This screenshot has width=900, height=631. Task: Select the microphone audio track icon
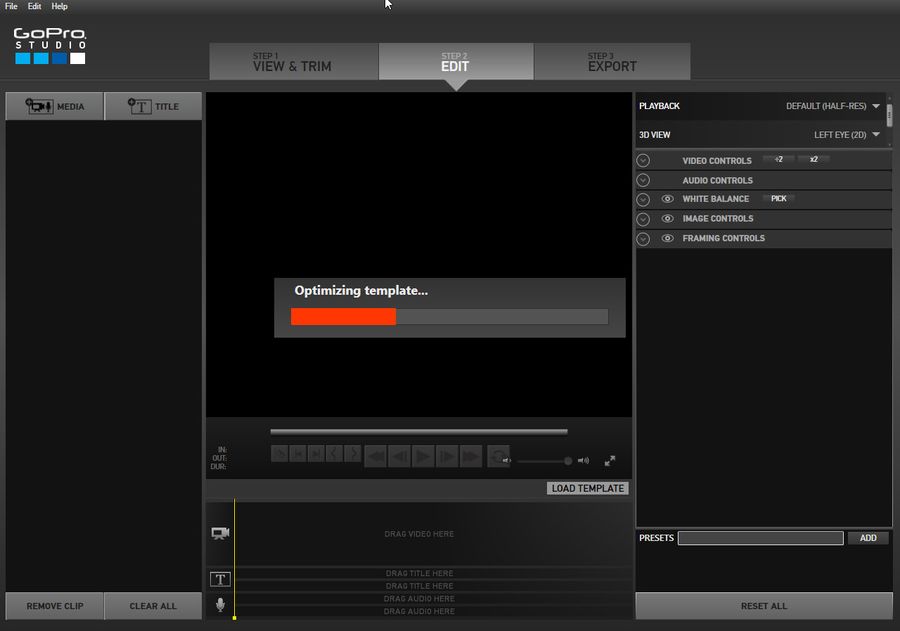click(219, 602)
